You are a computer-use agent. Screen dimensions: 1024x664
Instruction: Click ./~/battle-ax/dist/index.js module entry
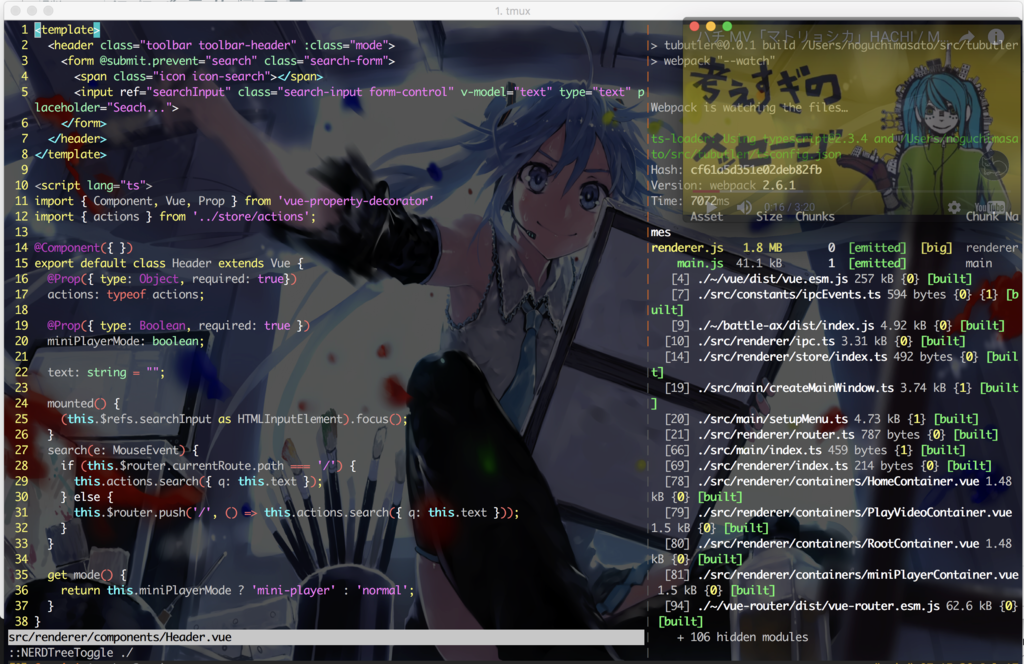pos(785,326)
